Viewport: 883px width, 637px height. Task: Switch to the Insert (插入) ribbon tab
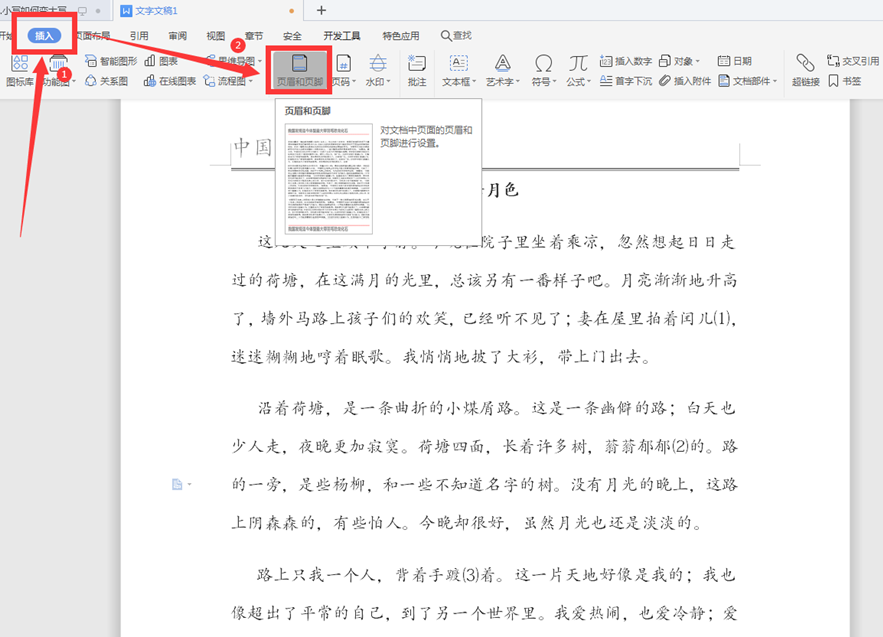pyautogui.click(x=44, y=35)
